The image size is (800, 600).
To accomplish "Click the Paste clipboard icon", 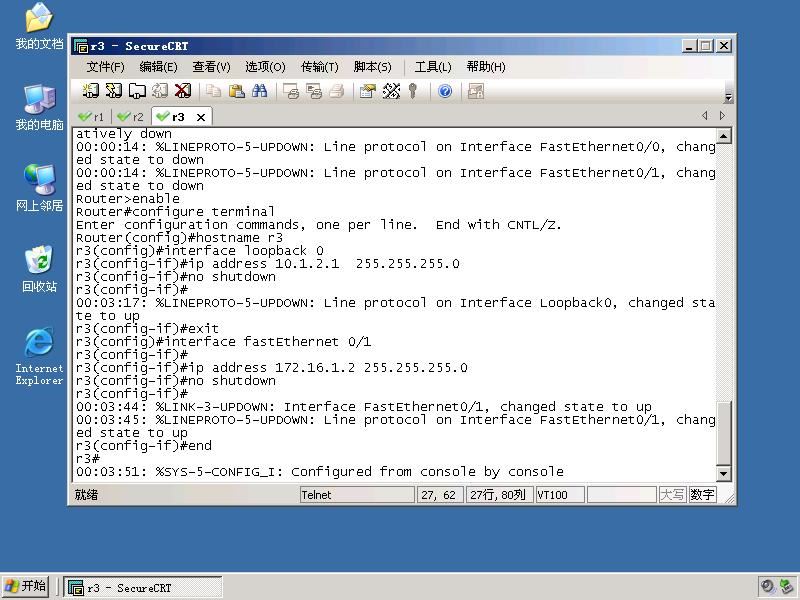I will tap(236, 91).
